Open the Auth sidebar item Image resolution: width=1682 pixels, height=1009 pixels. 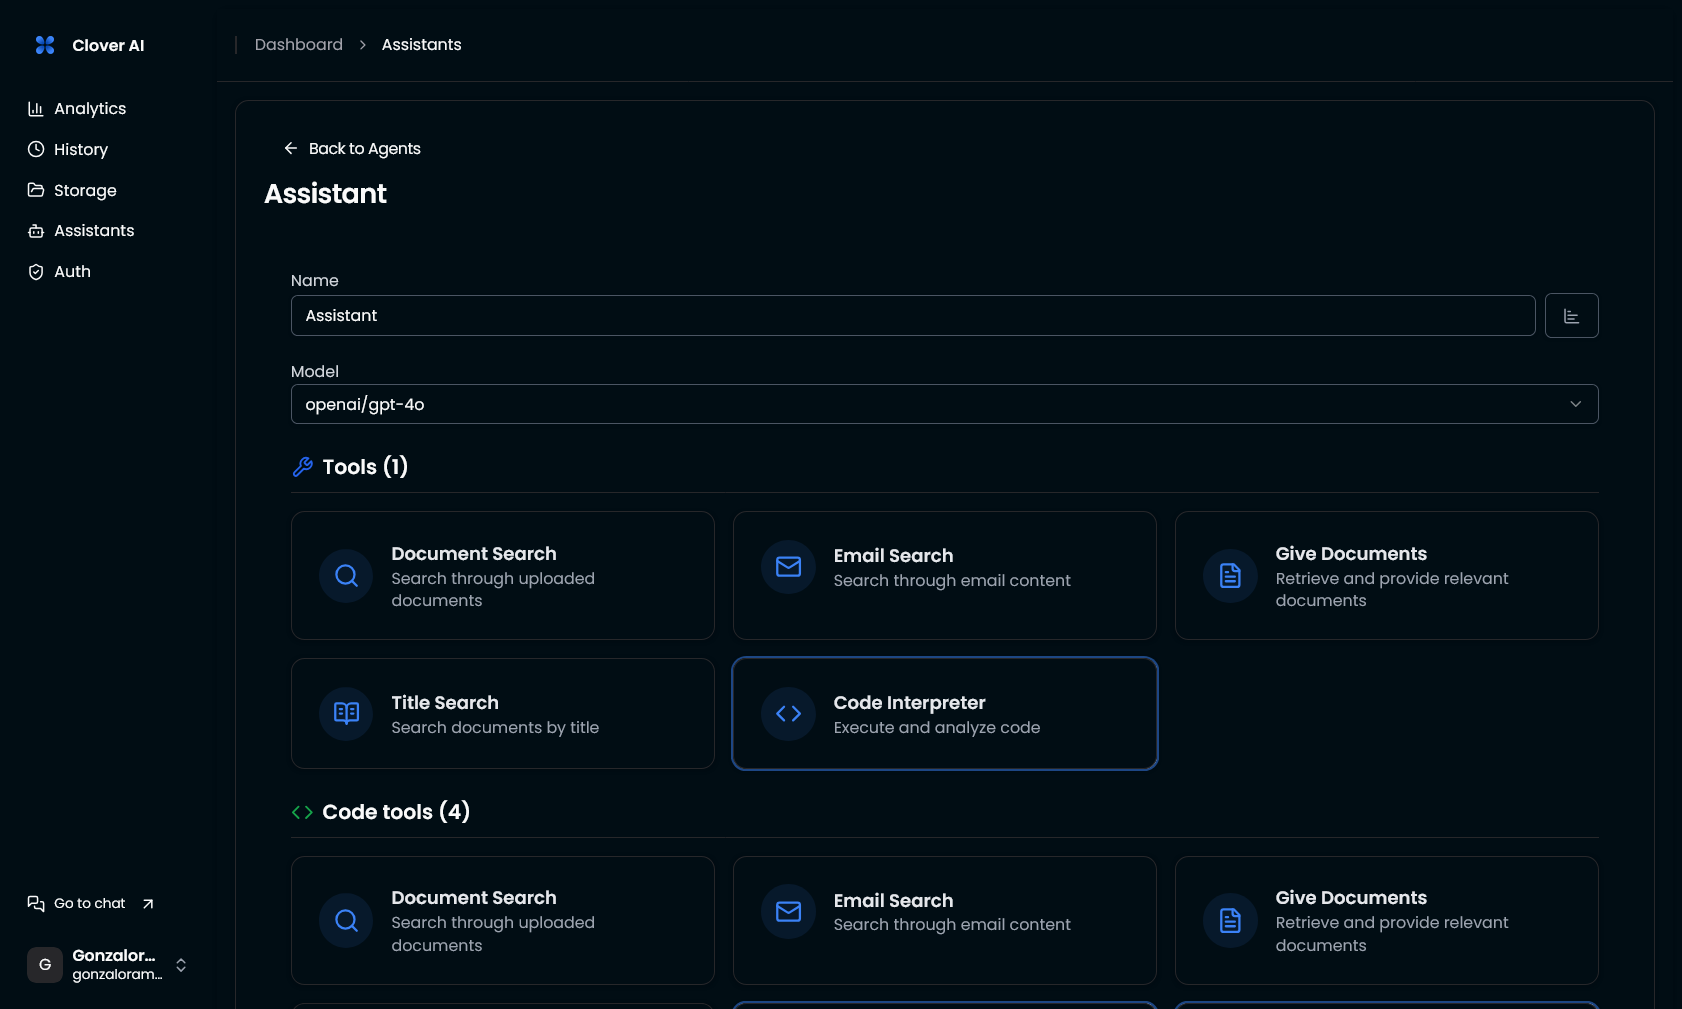(59, 272)
